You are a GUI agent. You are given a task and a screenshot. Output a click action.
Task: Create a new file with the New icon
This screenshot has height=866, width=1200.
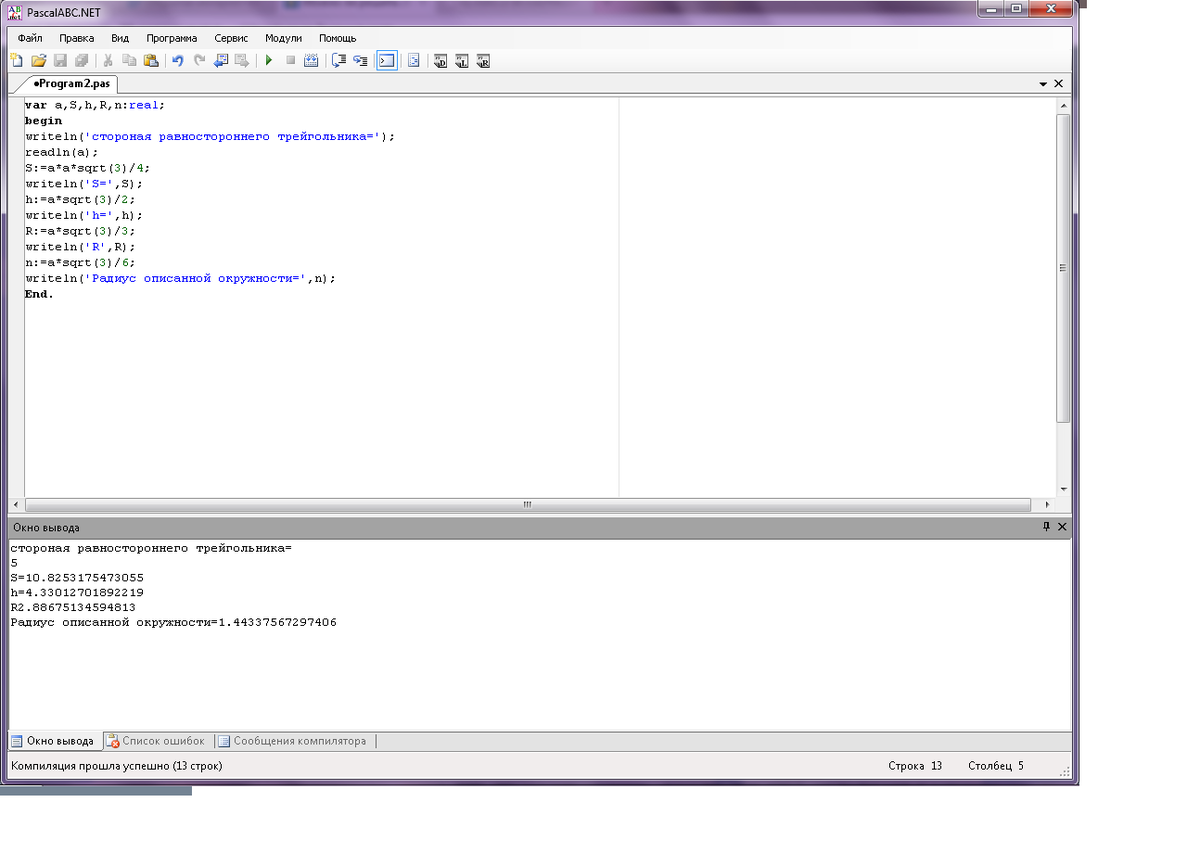point(16,61)
